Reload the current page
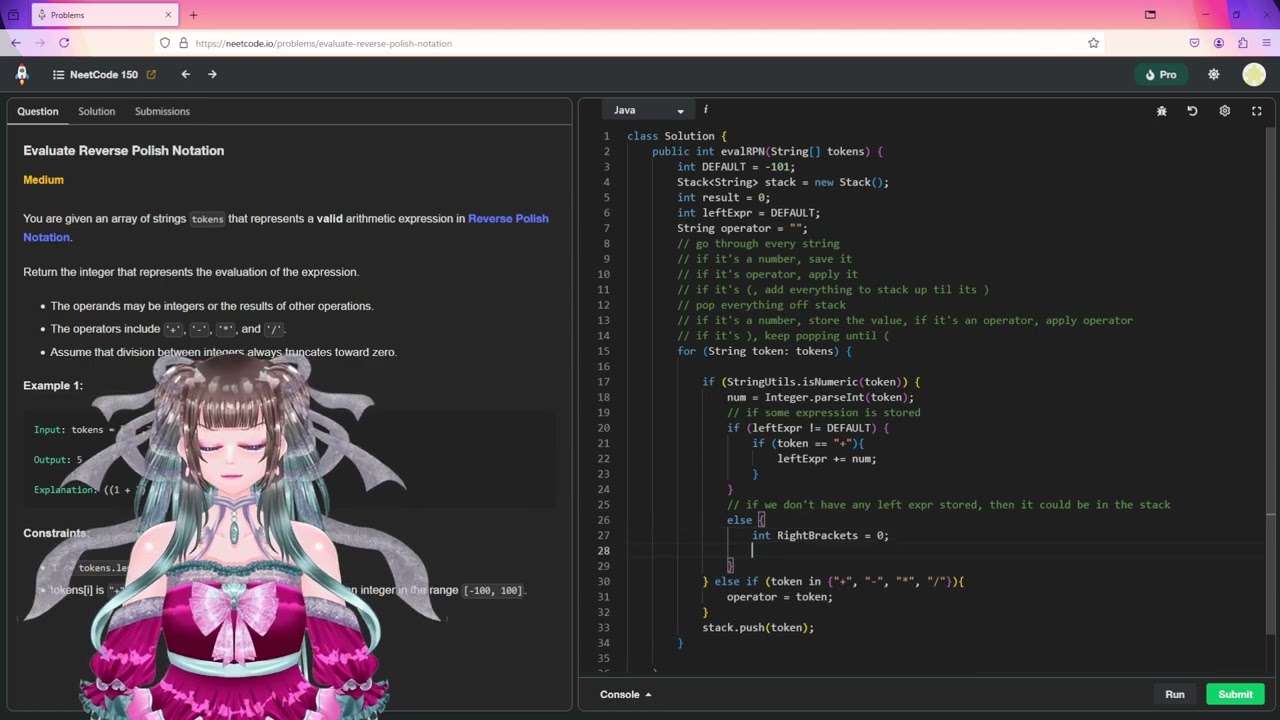 [64, 43]
